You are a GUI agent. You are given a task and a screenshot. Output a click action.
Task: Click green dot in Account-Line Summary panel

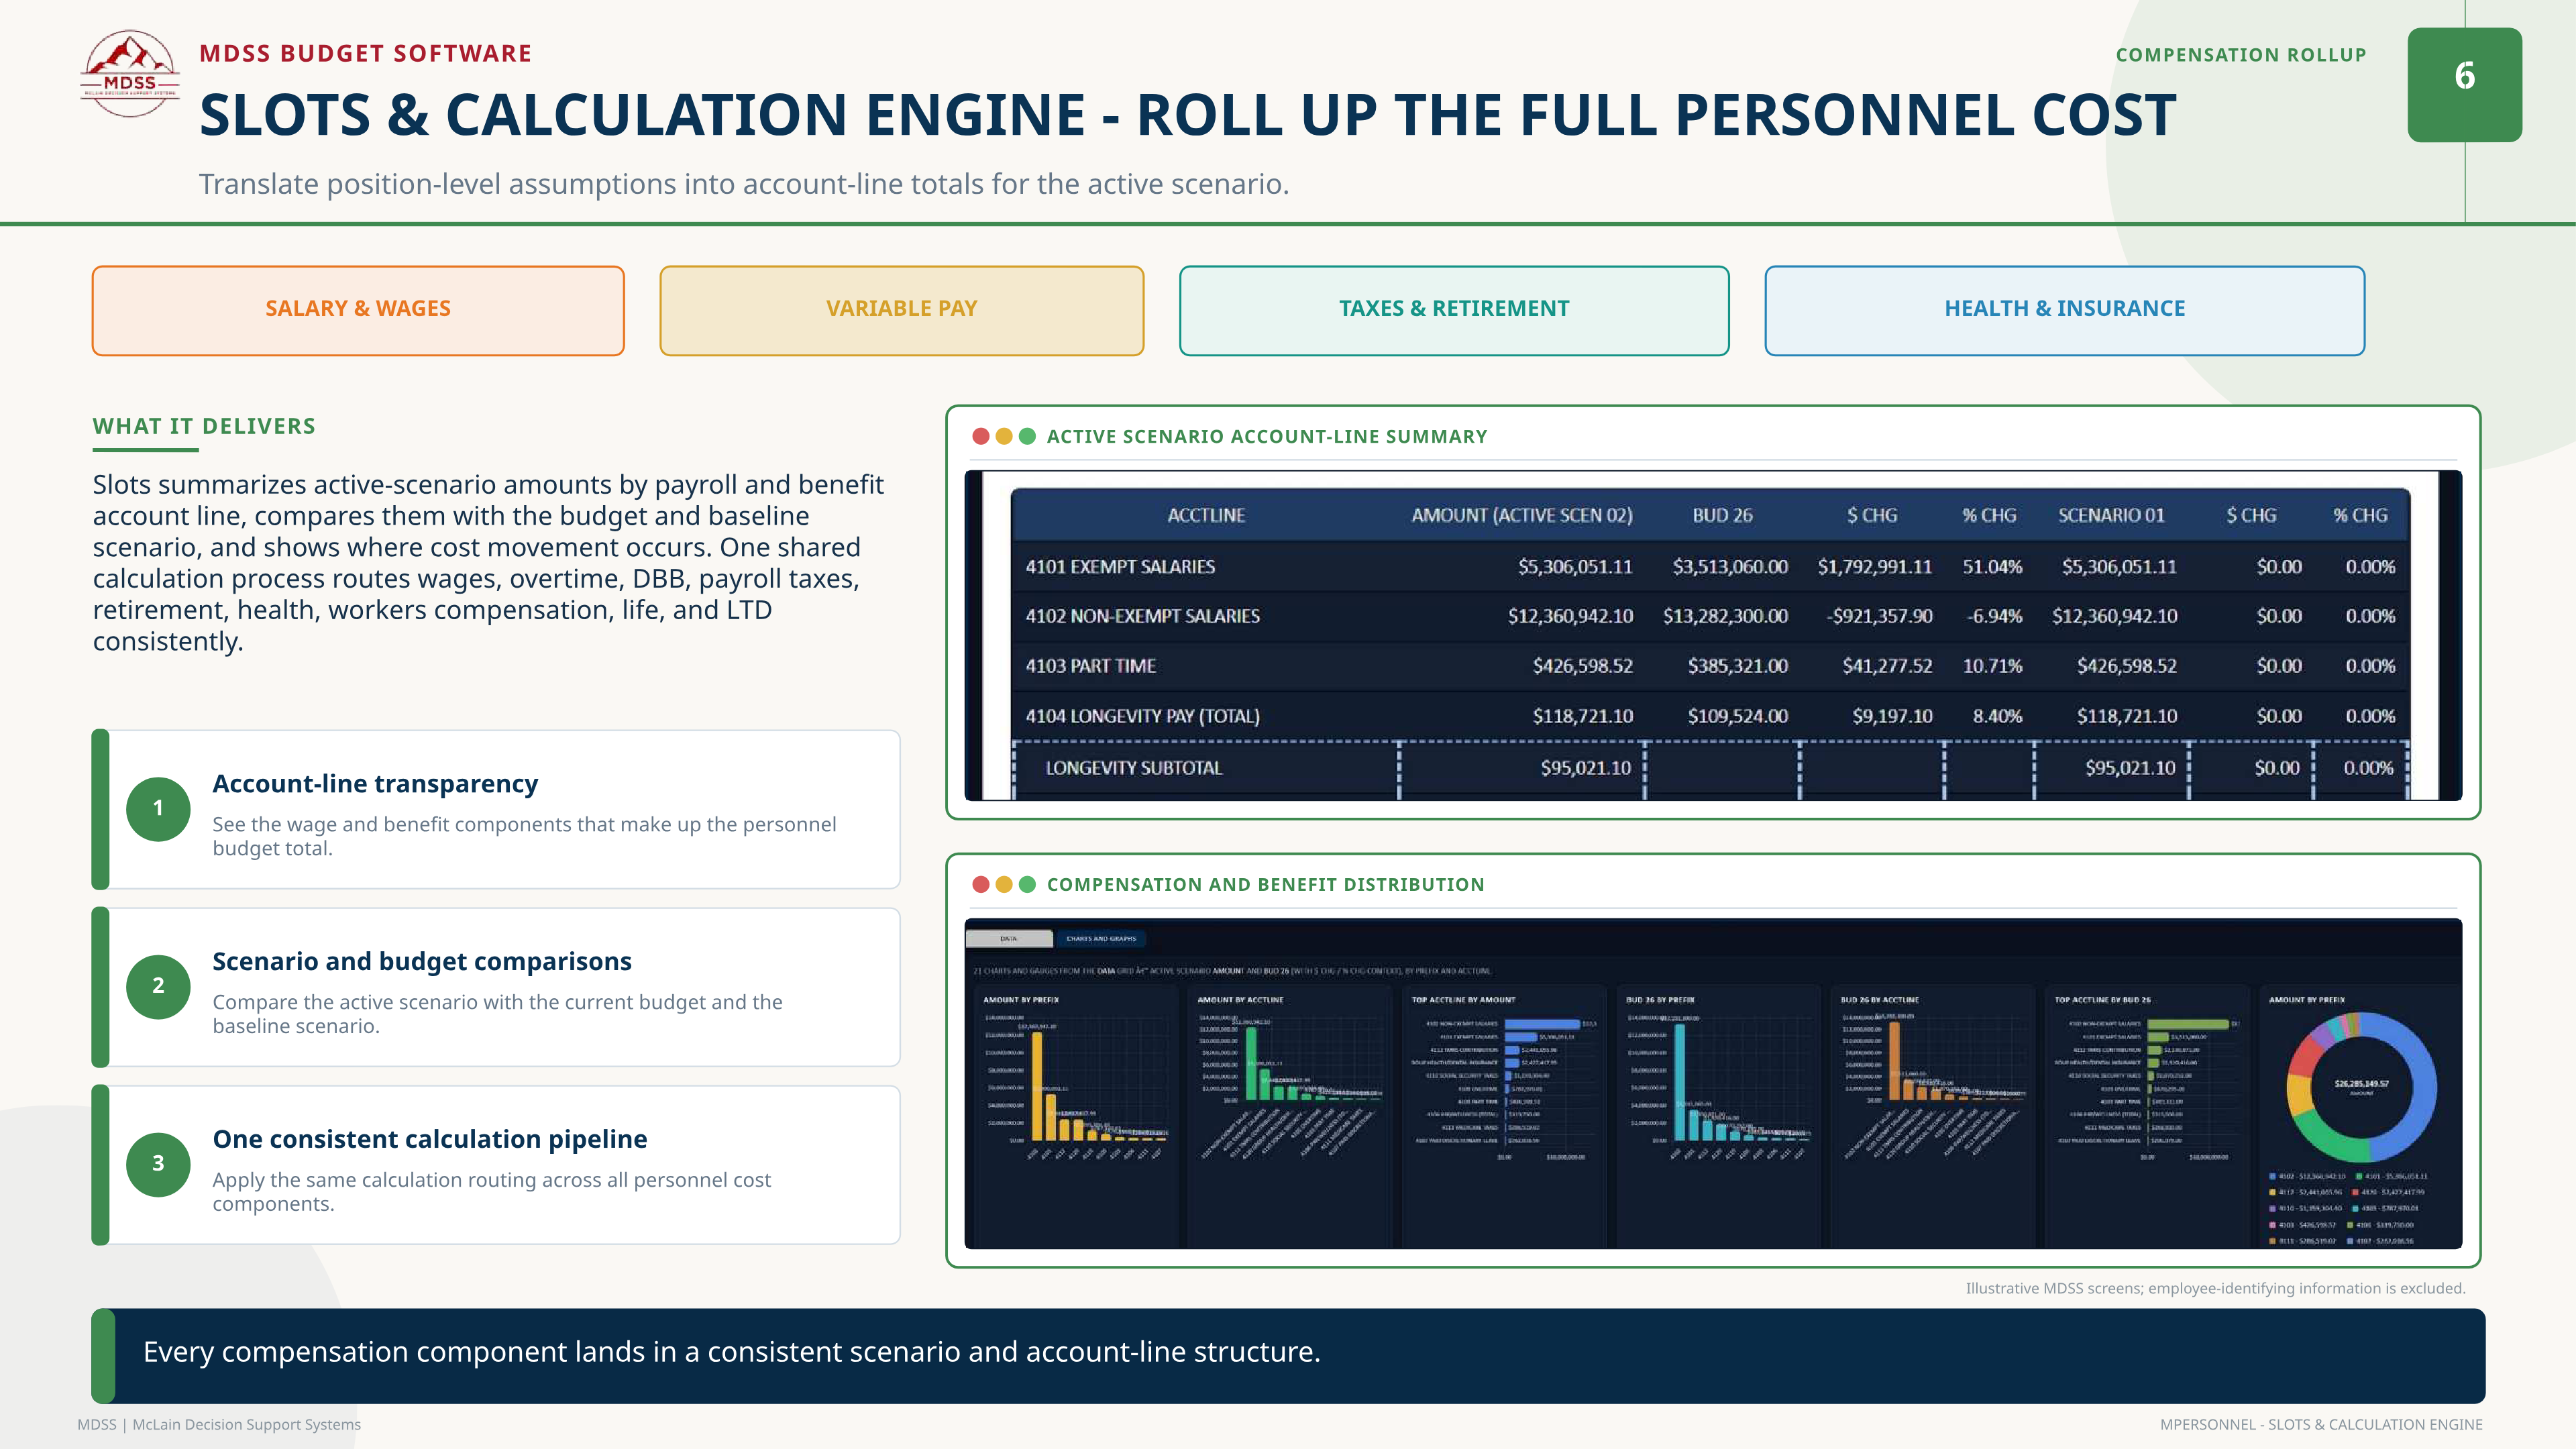(1027, 436)
